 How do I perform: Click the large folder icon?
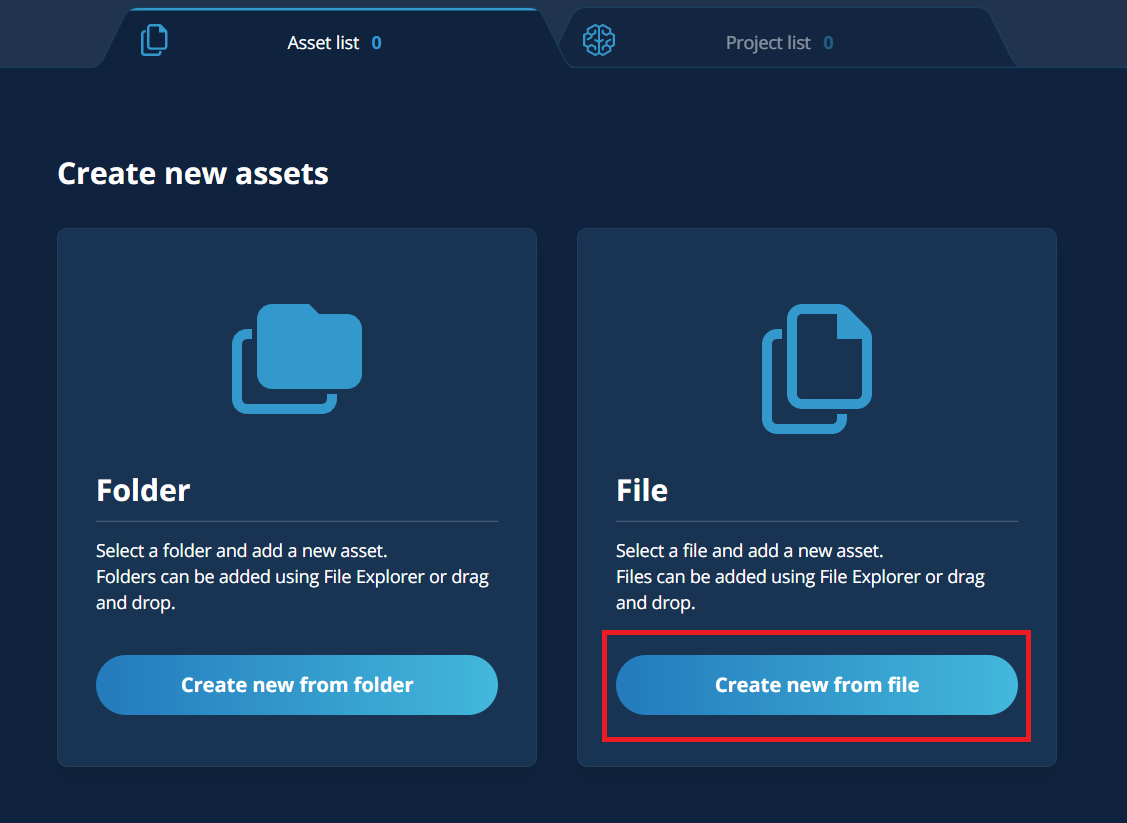297,359
